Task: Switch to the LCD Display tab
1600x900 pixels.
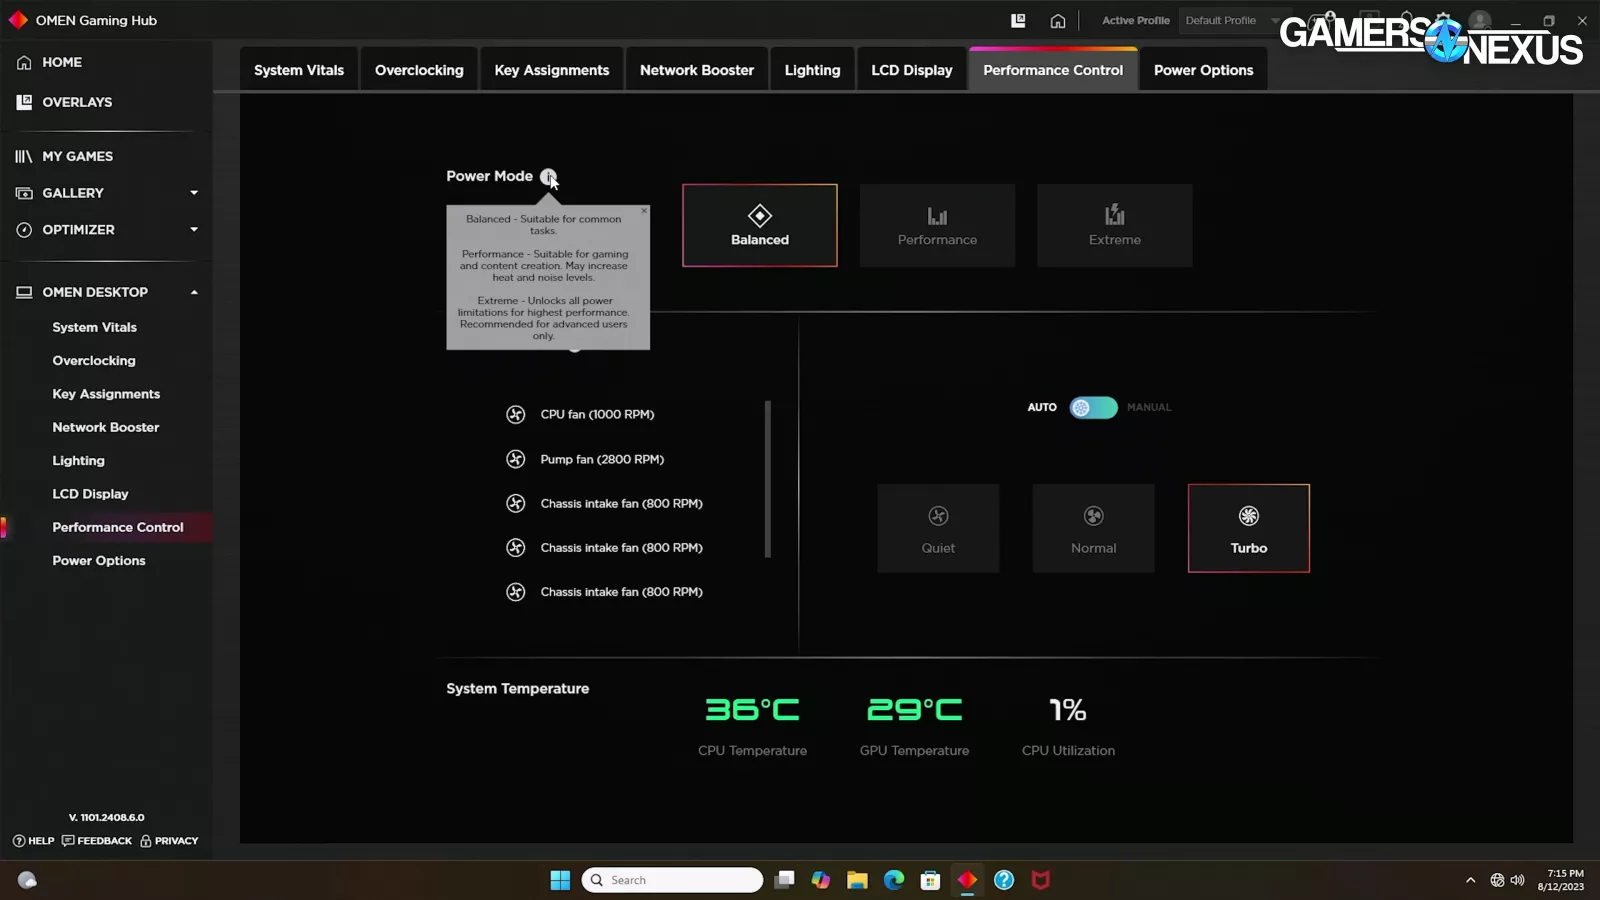Action: point(911,70)
